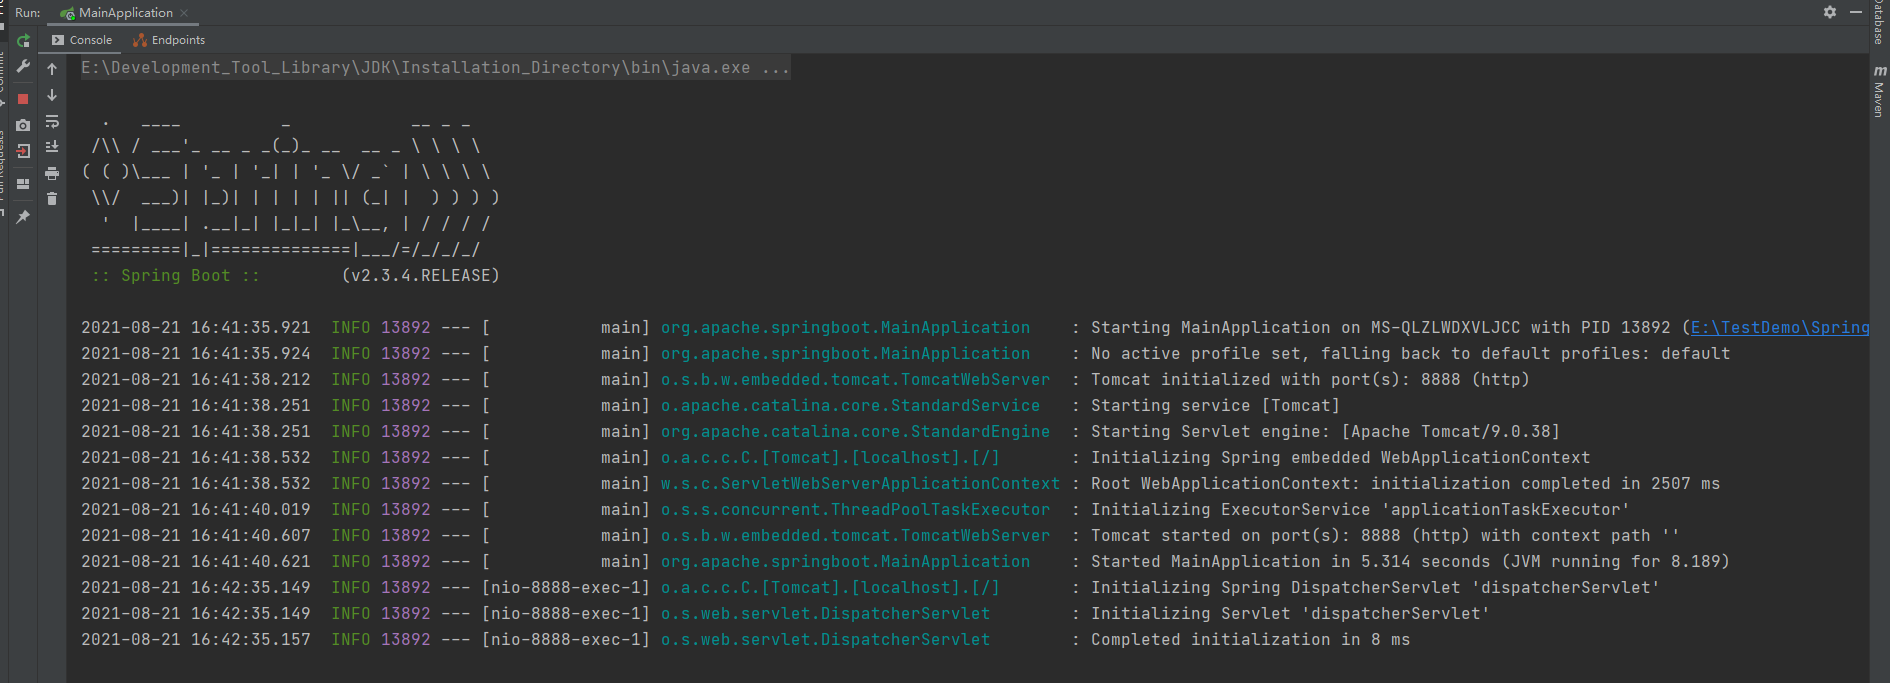The width and height of the screenshot is (1890, 683).
Task: Close the MainApplication run tab
Action: point(184,13)
